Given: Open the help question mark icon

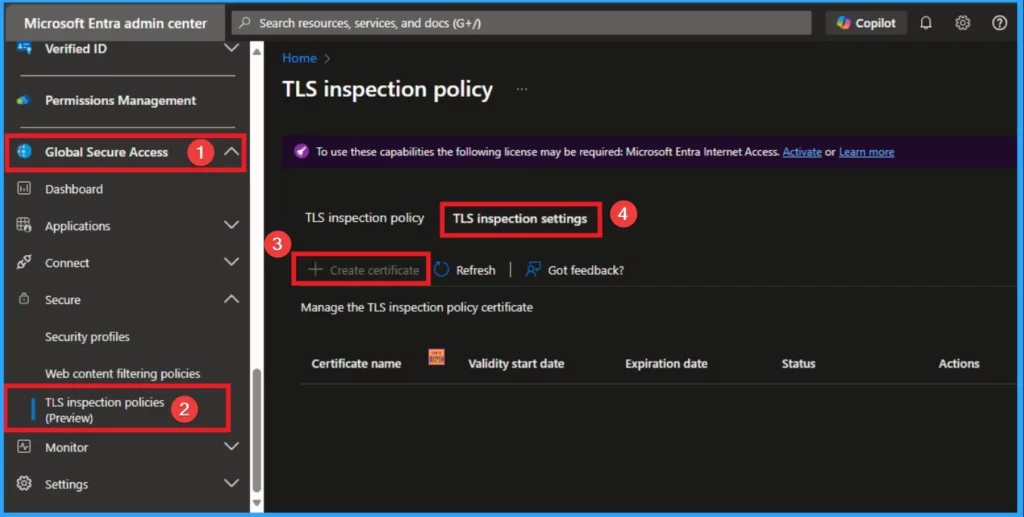Looking at the screenshot, I should (x=999, y=23).
